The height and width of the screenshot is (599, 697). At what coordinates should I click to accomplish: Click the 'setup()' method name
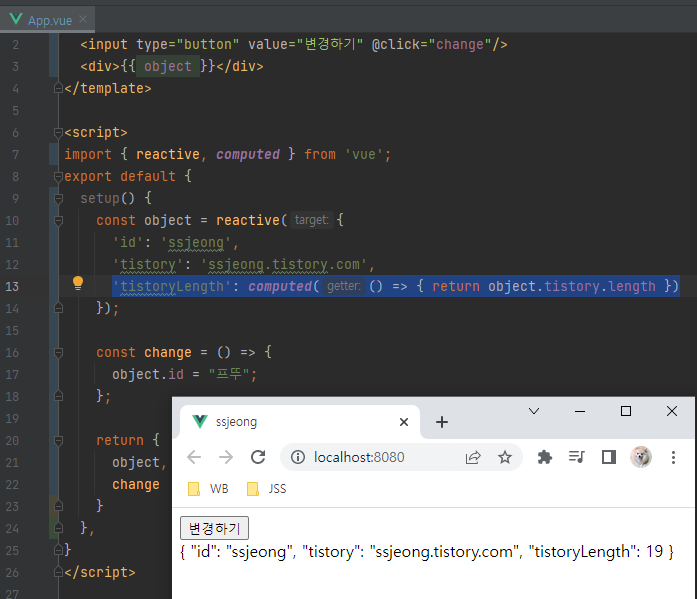pos(107,198)
